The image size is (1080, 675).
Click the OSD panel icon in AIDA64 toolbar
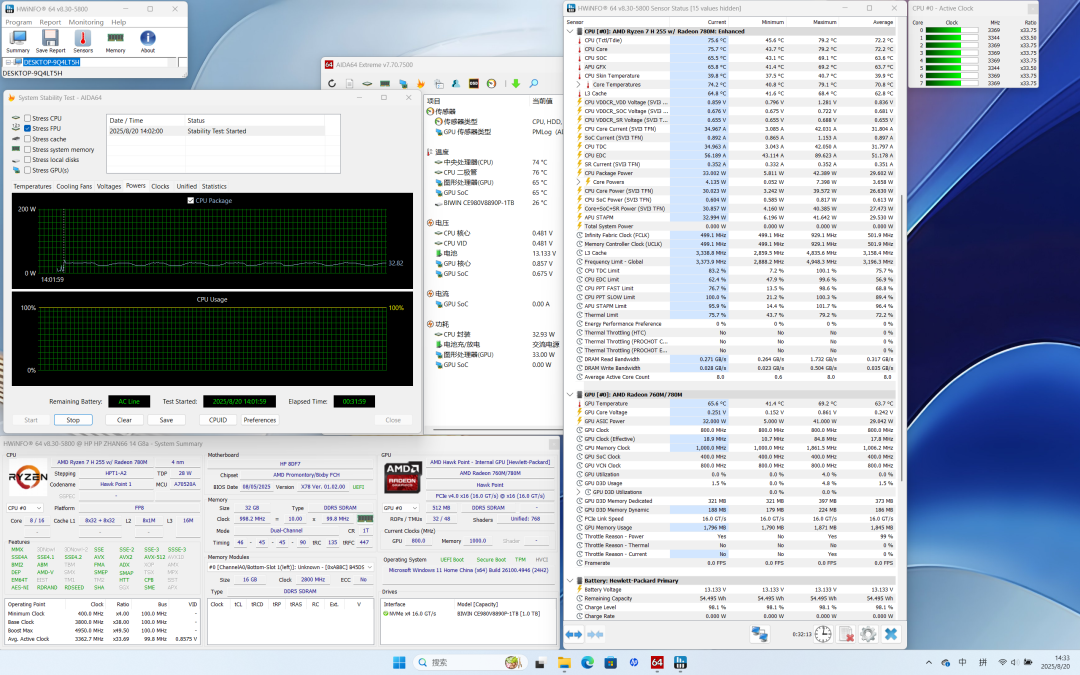coord(474,83)
